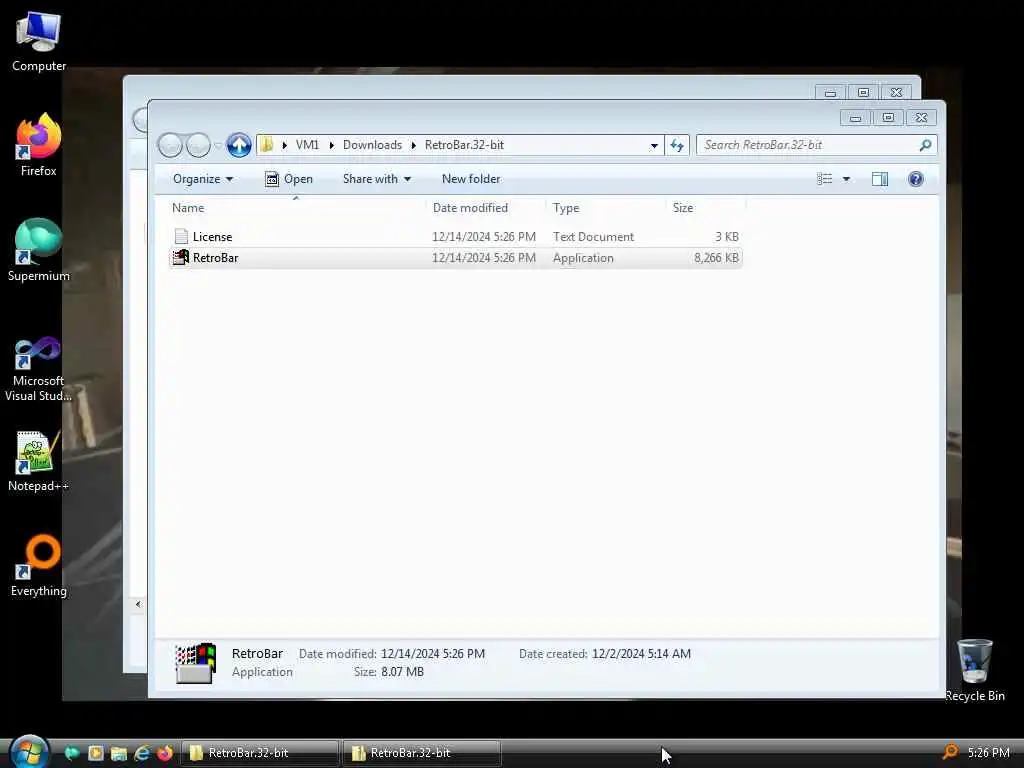1024x768 pixels.
Task: Select the RetroBar file name
Action: [216, 257]
